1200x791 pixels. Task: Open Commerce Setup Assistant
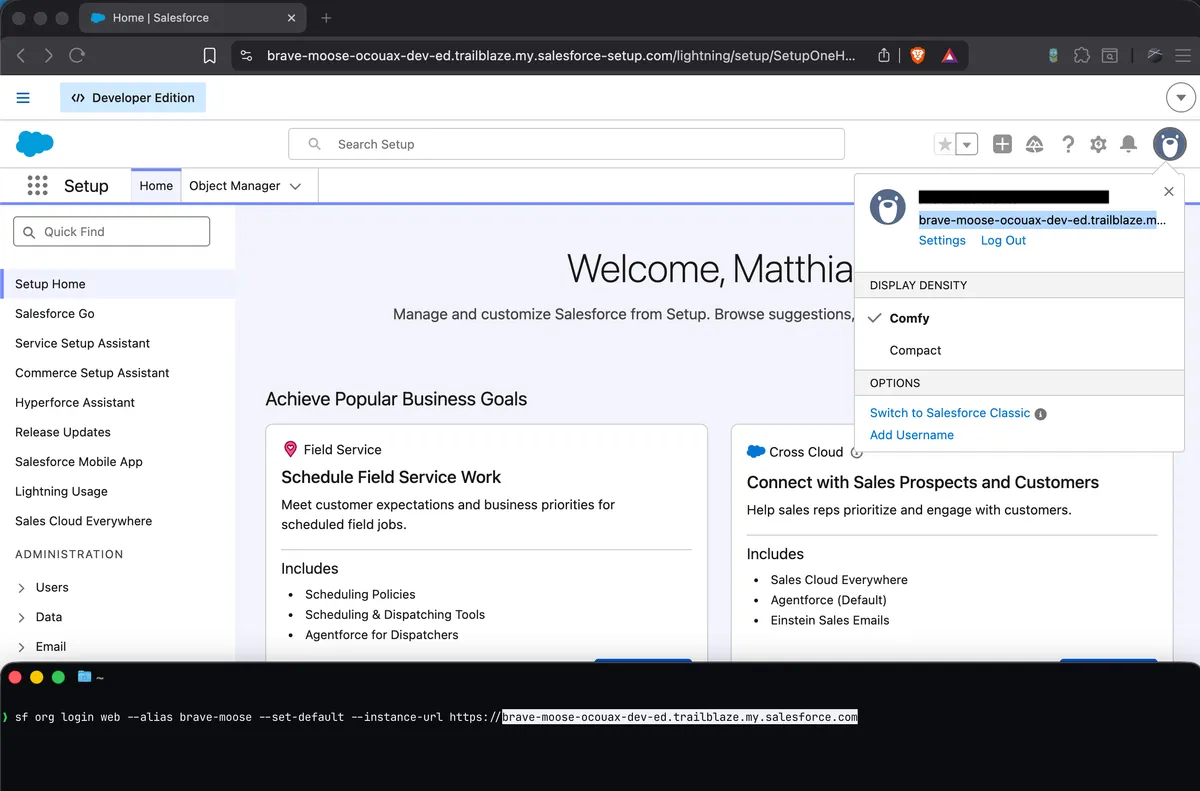pyautogui.click(x=92, y=373)
